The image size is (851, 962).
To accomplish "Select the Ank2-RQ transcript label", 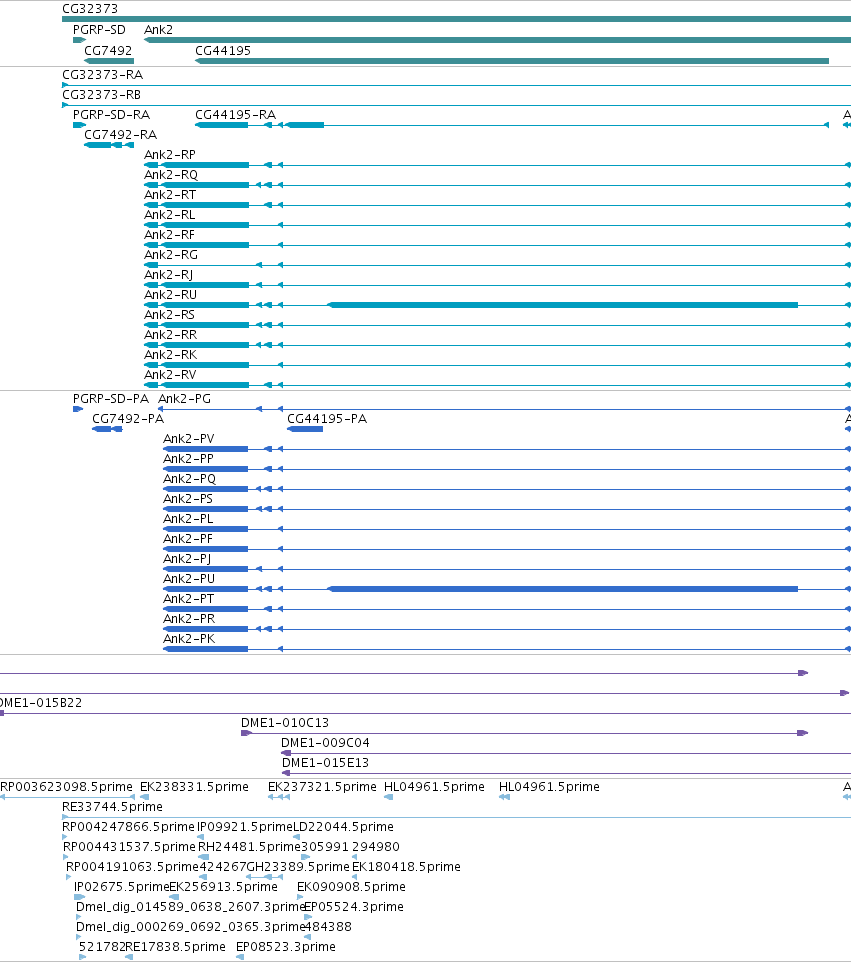I will click(171, 175).
